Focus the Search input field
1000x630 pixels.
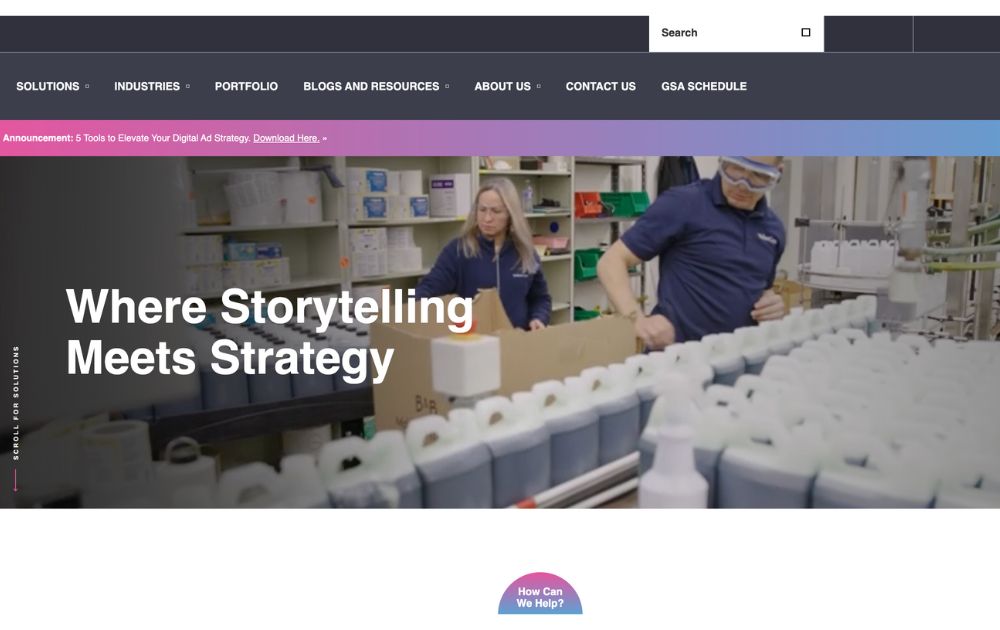click(x=727, y=33)
